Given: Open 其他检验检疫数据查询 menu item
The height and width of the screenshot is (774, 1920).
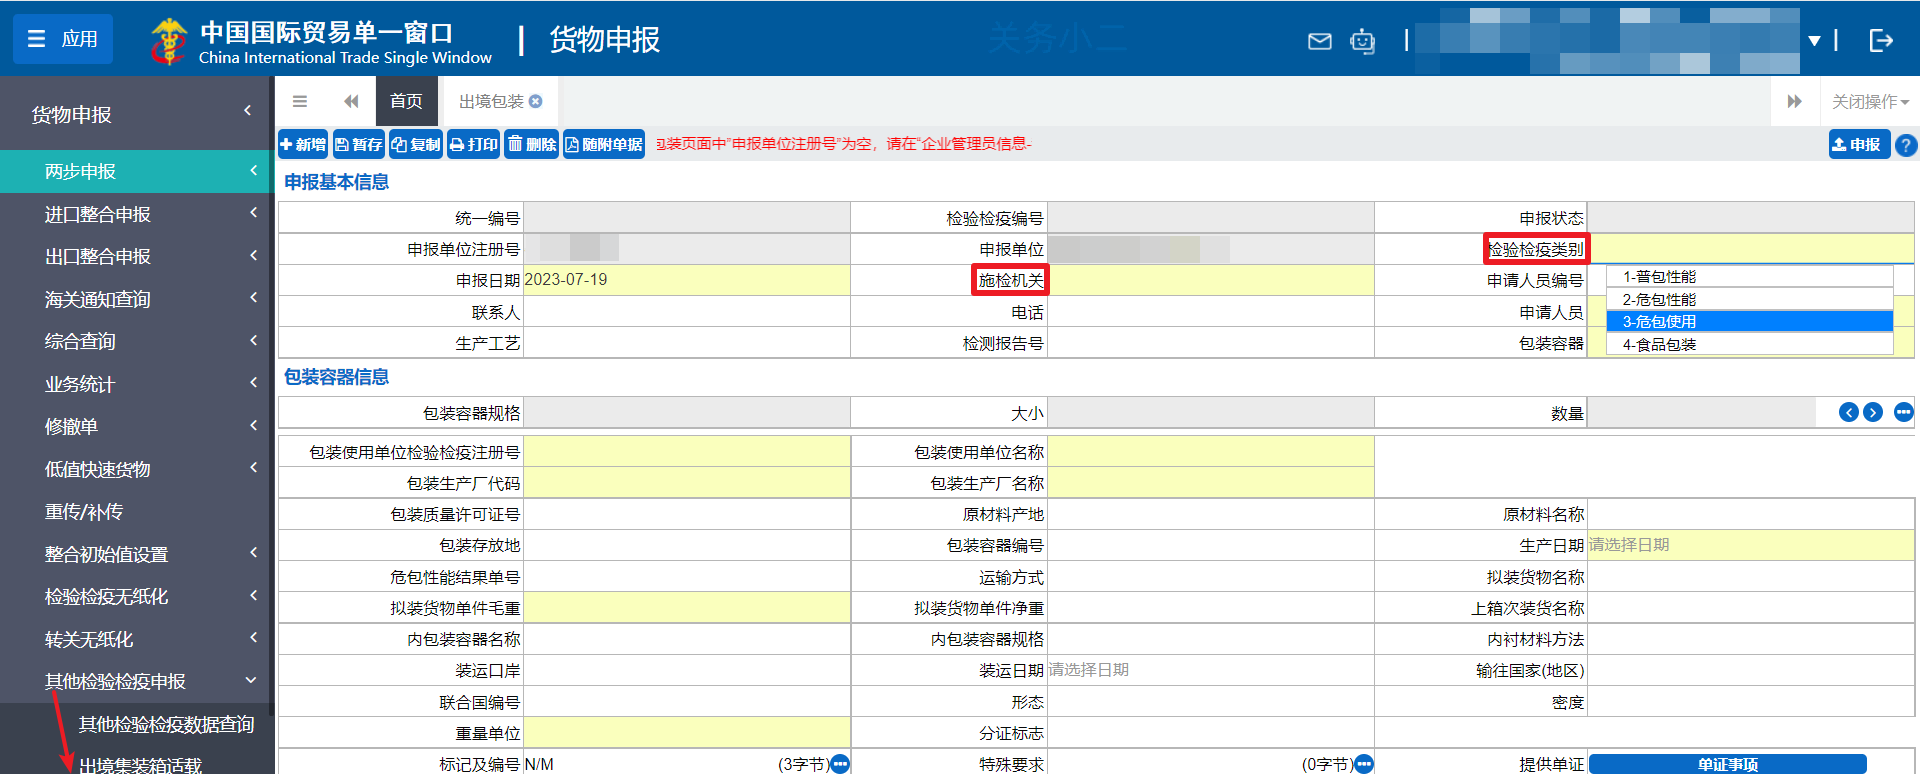Looking at the screenshot, I should [166, 724].
